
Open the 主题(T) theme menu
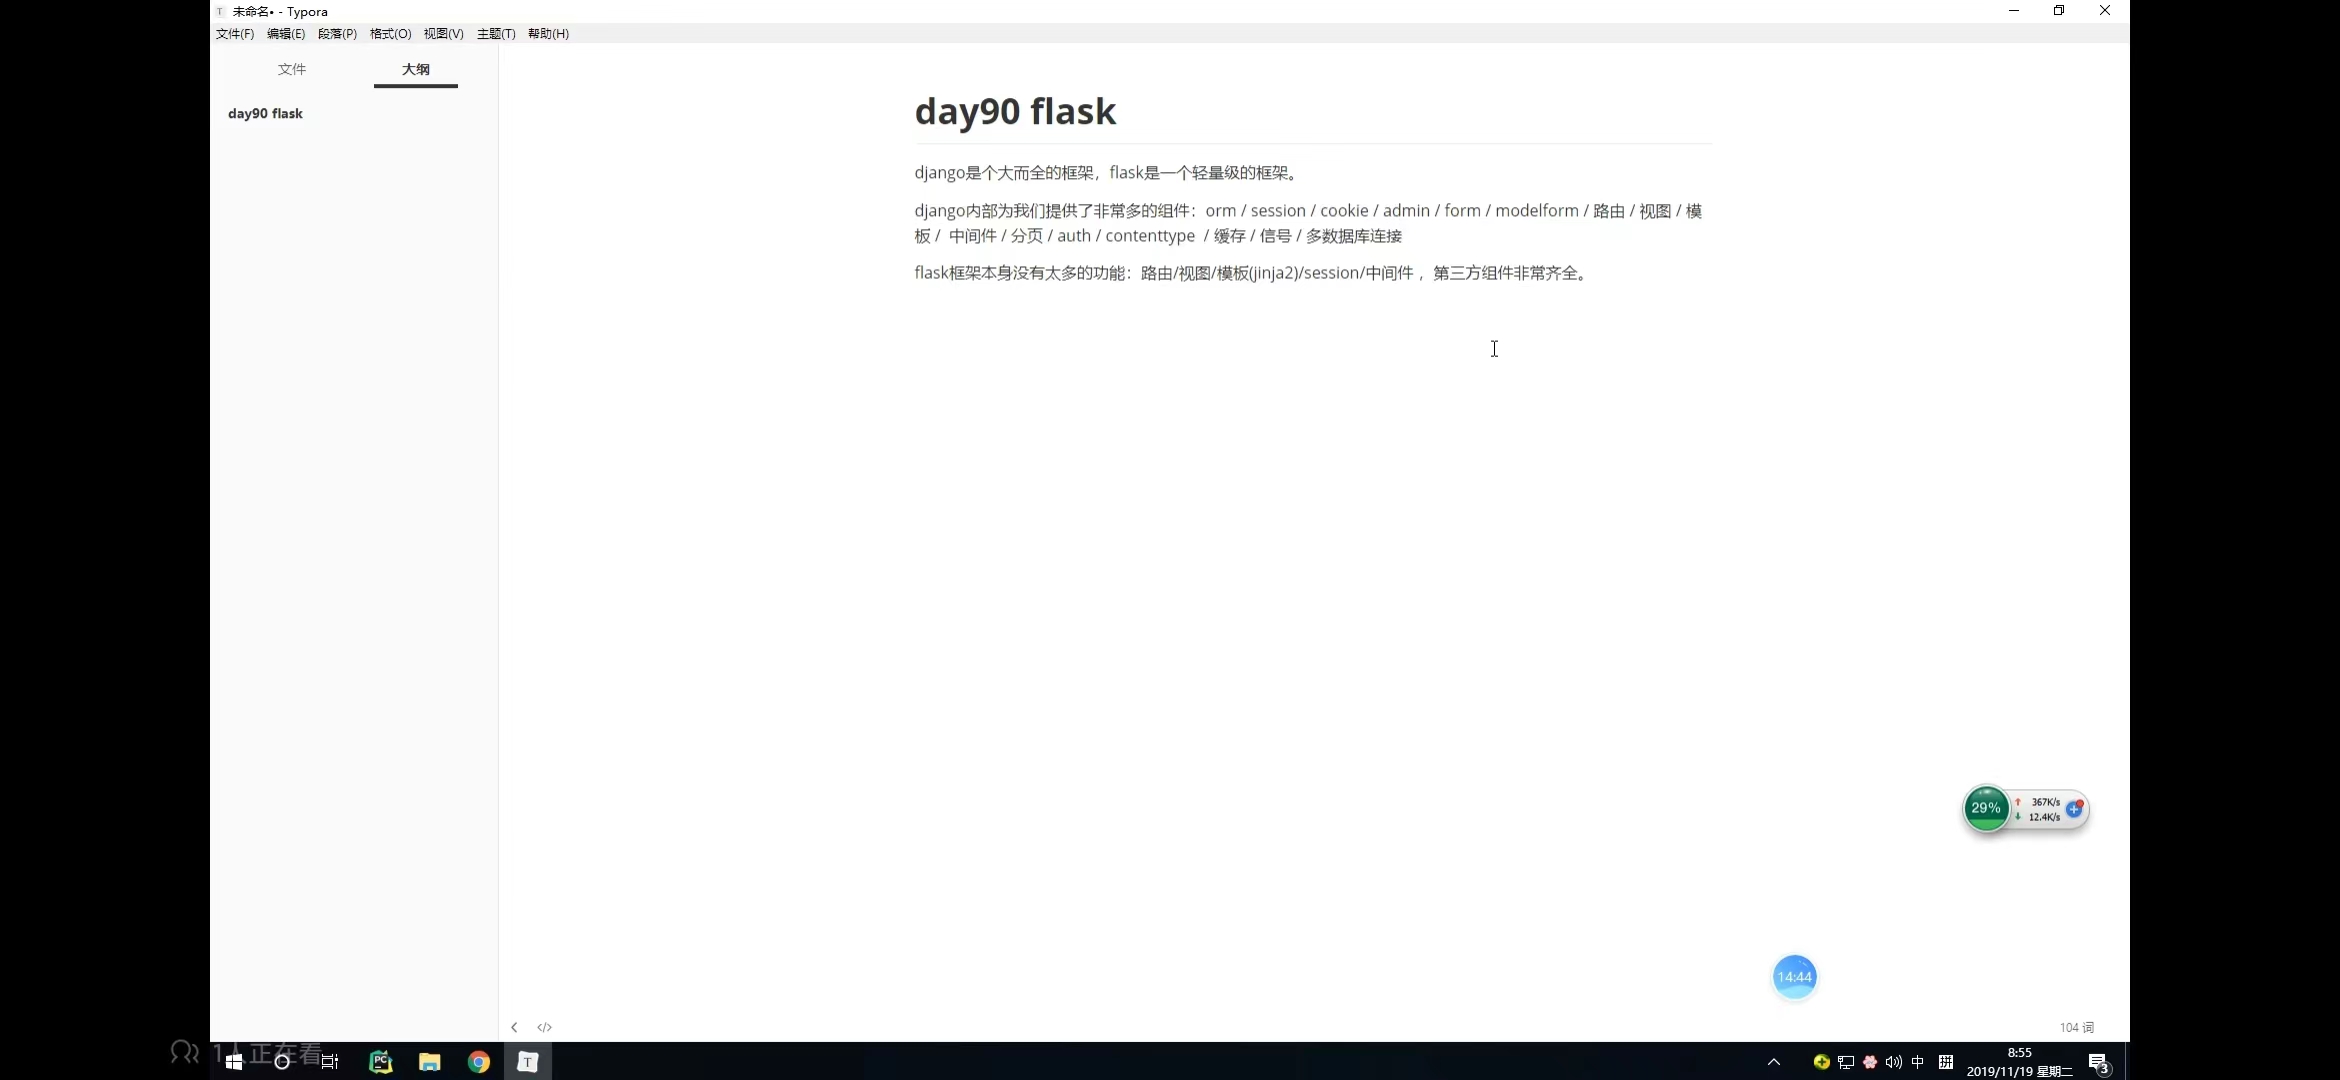(x=496, y=34)
